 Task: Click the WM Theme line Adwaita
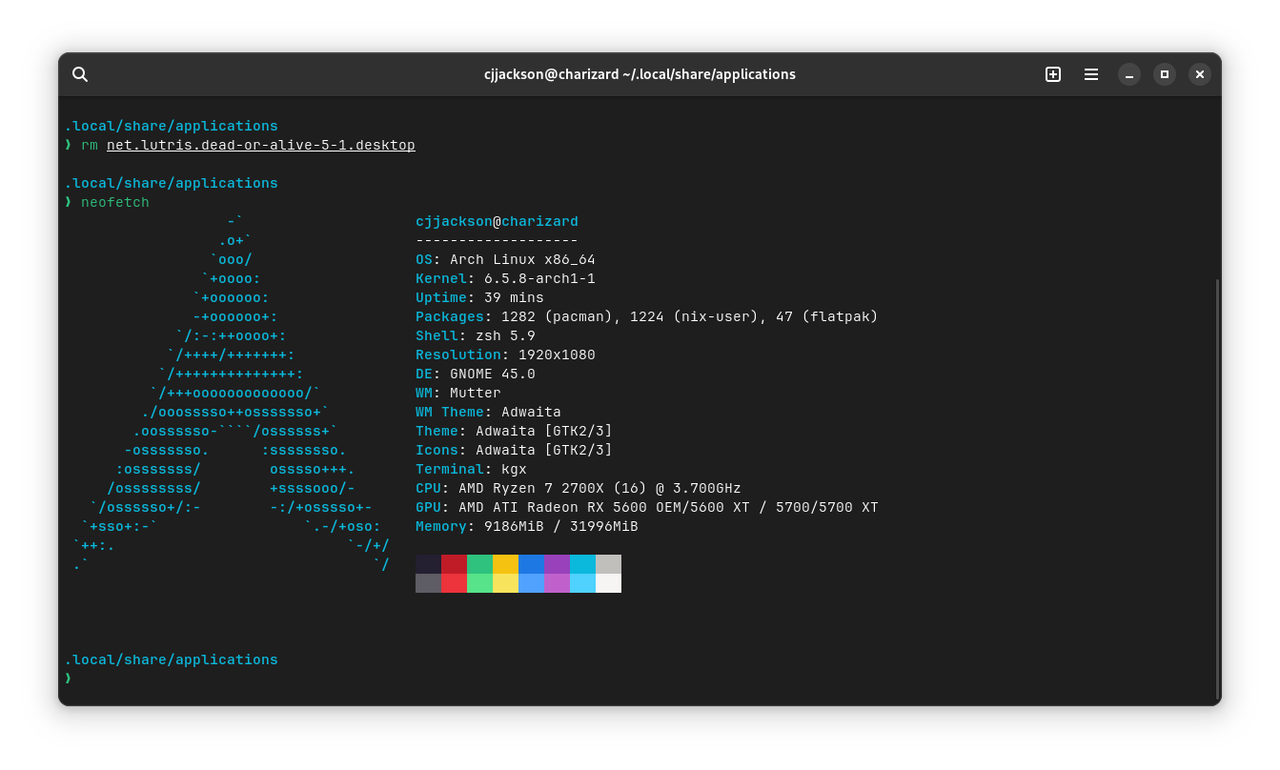coord(488,412)
